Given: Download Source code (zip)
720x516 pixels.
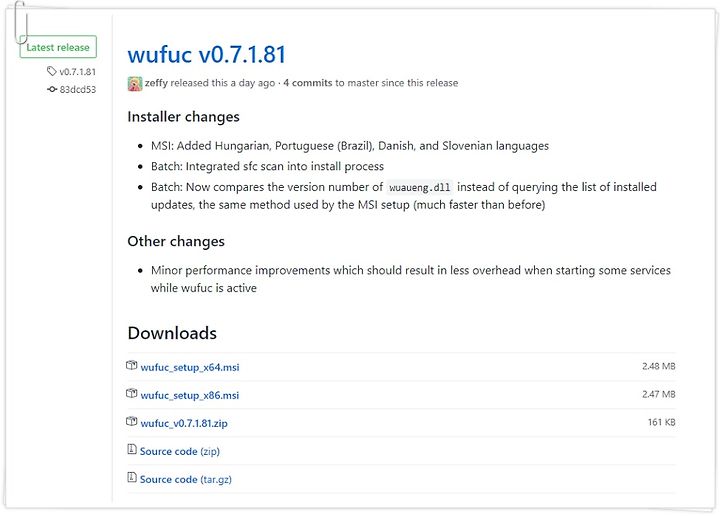Looking at the screenshot, I should [x=180, y=452].
